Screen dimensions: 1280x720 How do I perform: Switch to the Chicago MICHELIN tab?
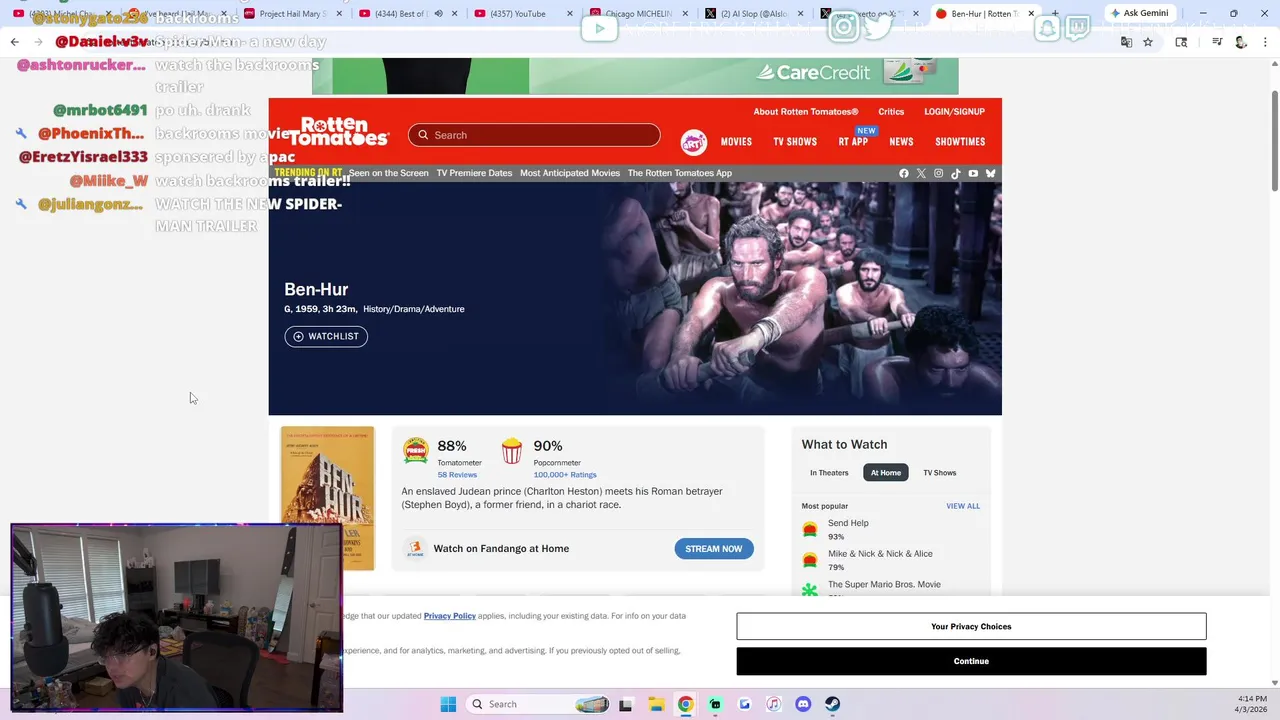pos(637,14)
